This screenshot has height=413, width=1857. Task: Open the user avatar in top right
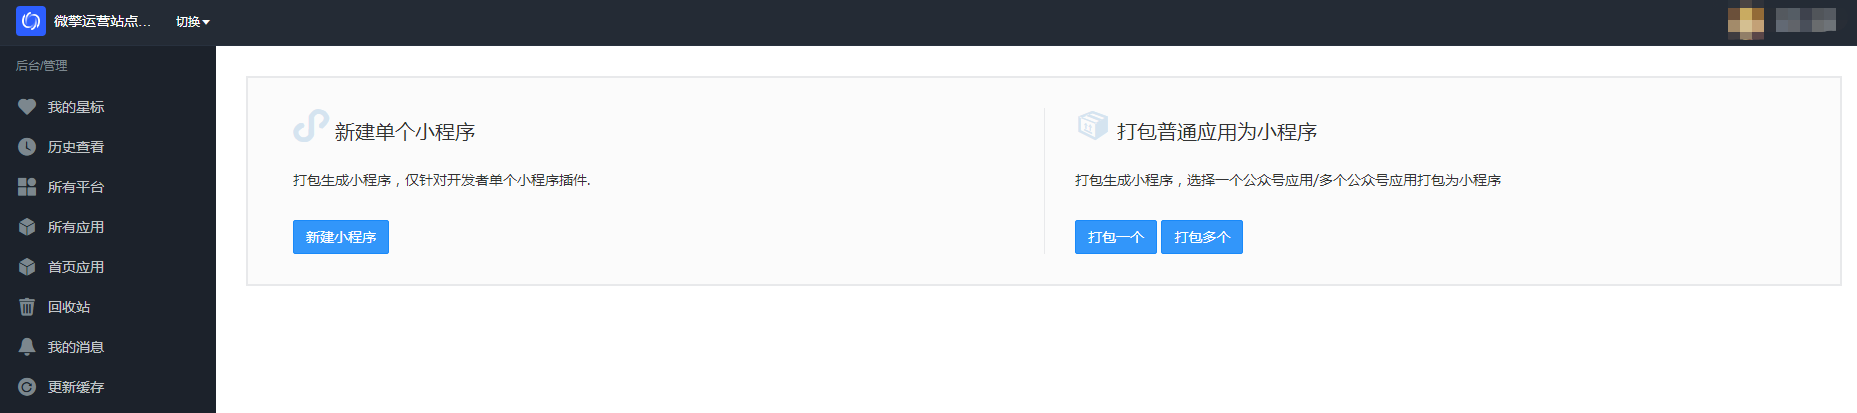point(1746,22)
